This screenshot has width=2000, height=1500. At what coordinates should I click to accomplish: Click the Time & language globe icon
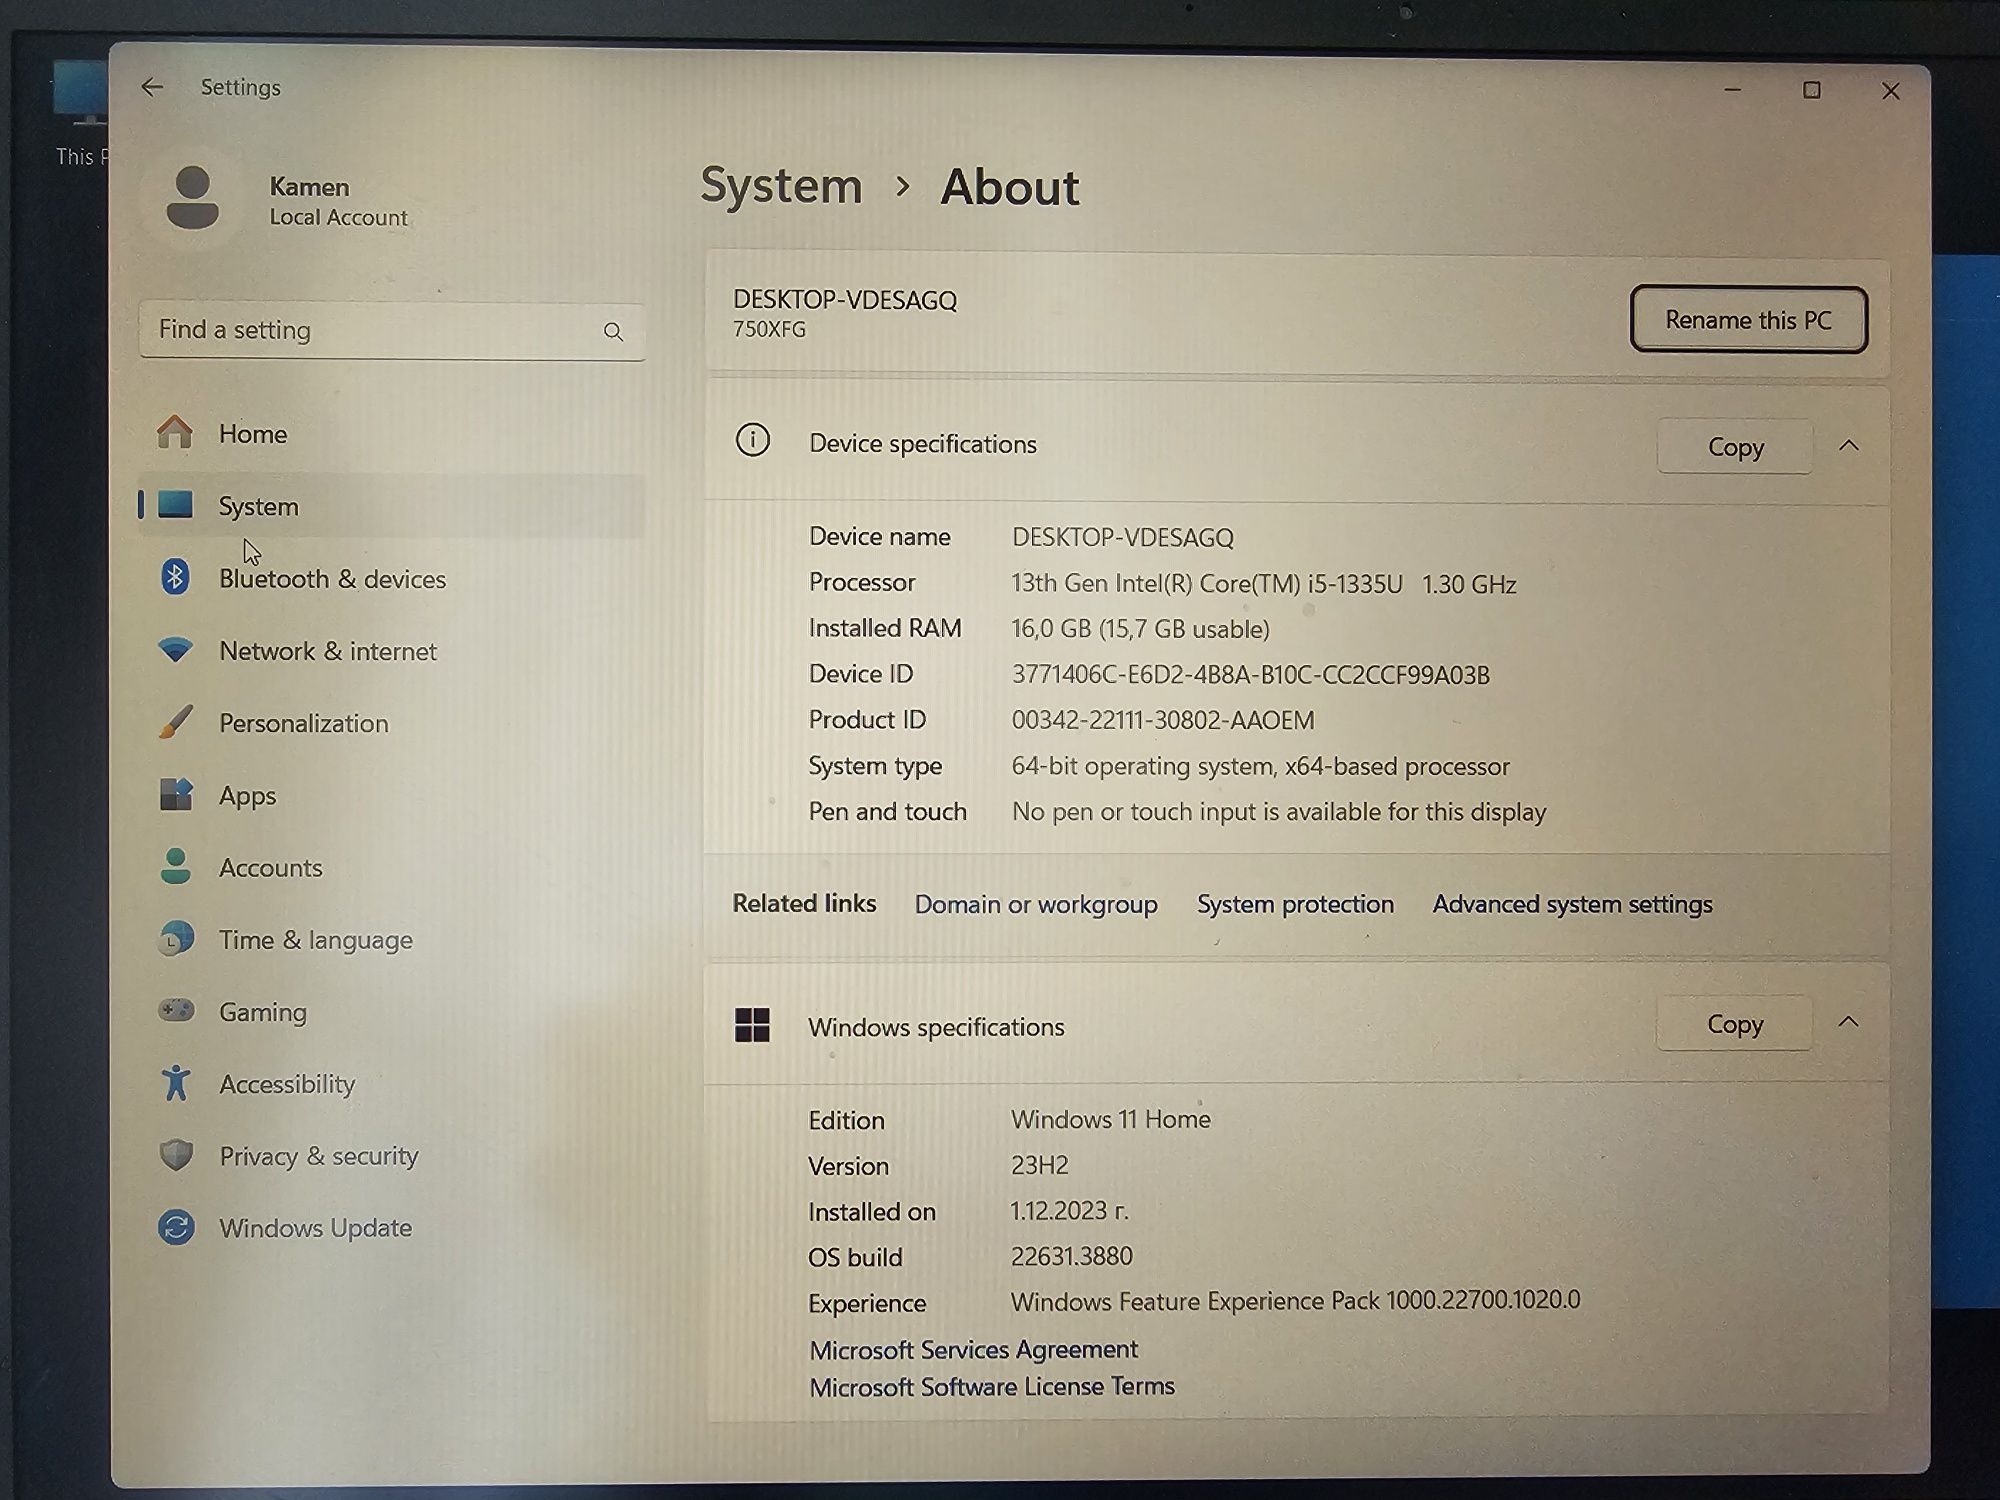[x=176, y=939]
